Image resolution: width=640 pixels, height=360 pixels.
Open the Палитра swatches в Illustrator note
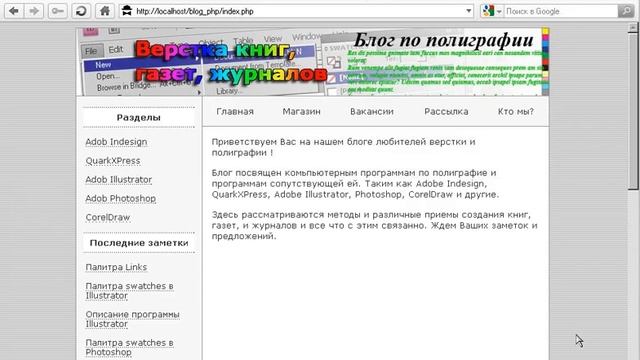click(129, 291)
